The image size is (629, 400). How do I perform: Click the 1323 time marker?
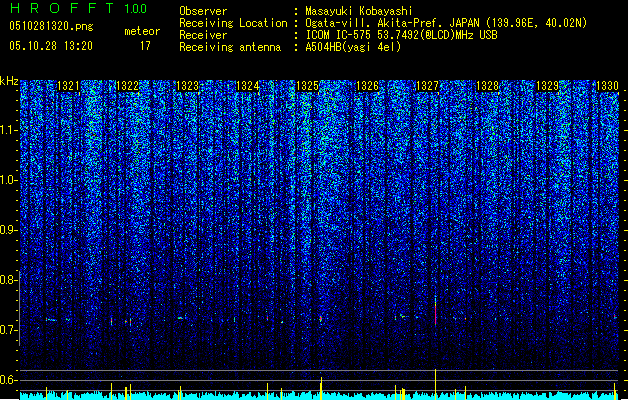coord(187,86)
